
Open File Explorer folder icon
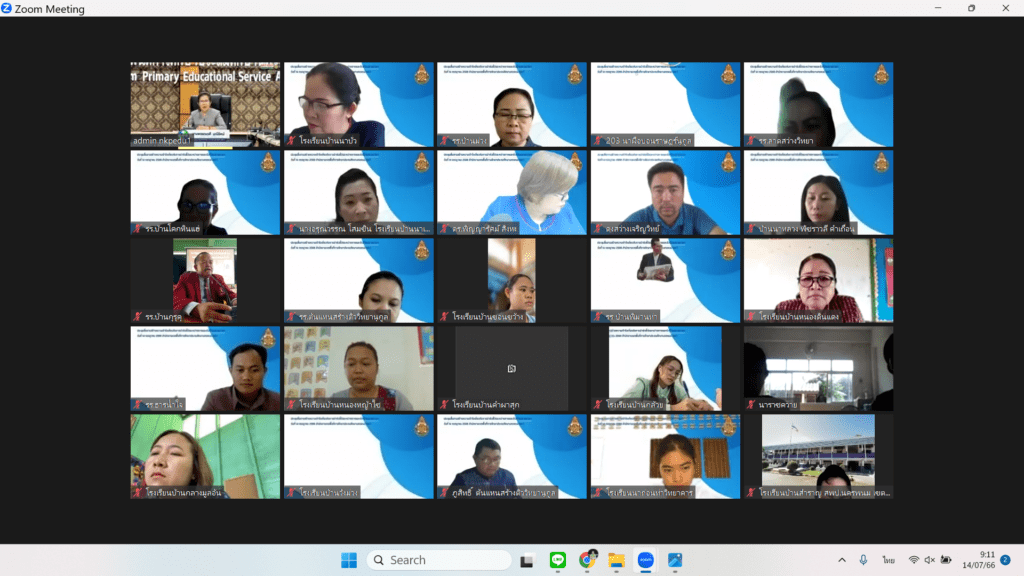[x=616, y=560]
